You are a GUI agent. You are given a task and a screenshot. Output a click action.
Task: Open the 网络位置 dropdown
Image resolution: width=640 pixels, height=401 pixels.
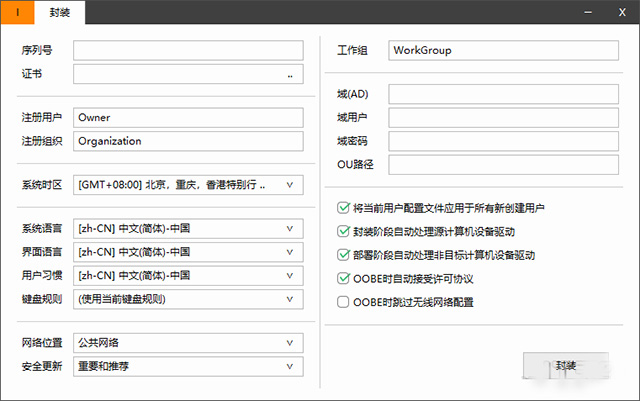[x=290, y=343]
